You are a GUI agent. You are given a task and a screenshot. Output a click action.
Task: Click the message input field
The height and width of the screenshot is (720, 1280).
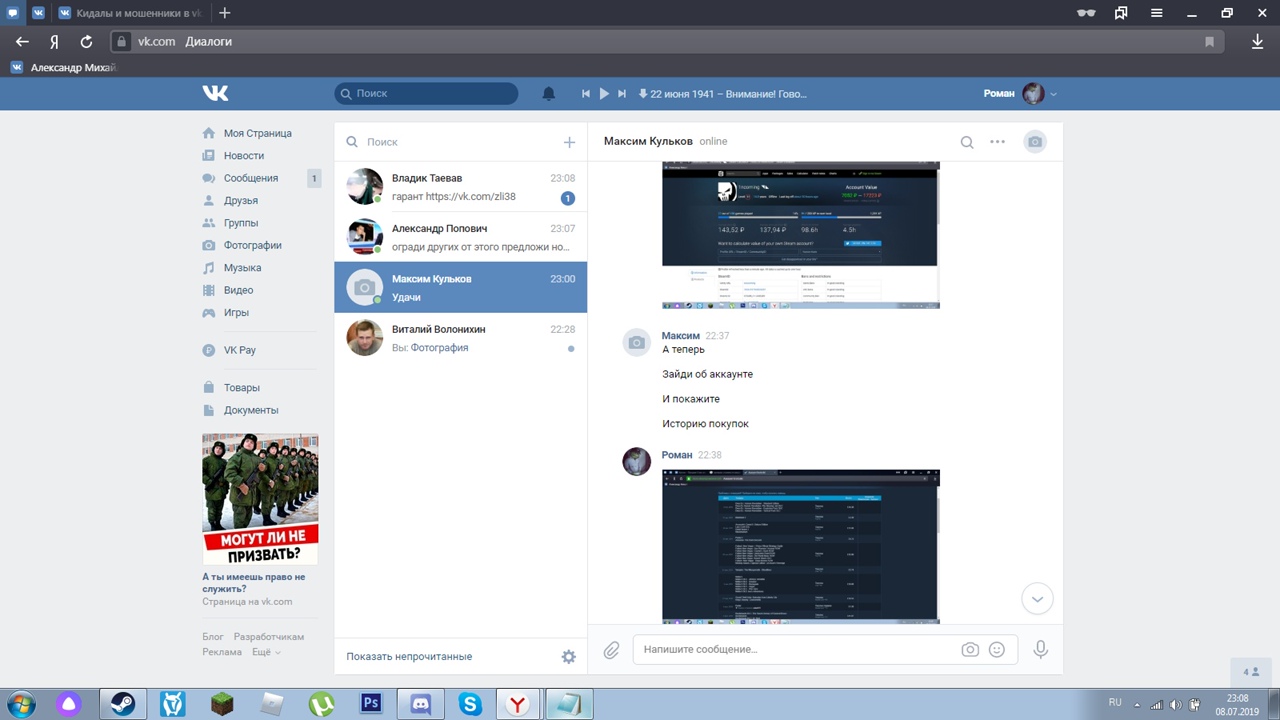[x=795, y=650]
